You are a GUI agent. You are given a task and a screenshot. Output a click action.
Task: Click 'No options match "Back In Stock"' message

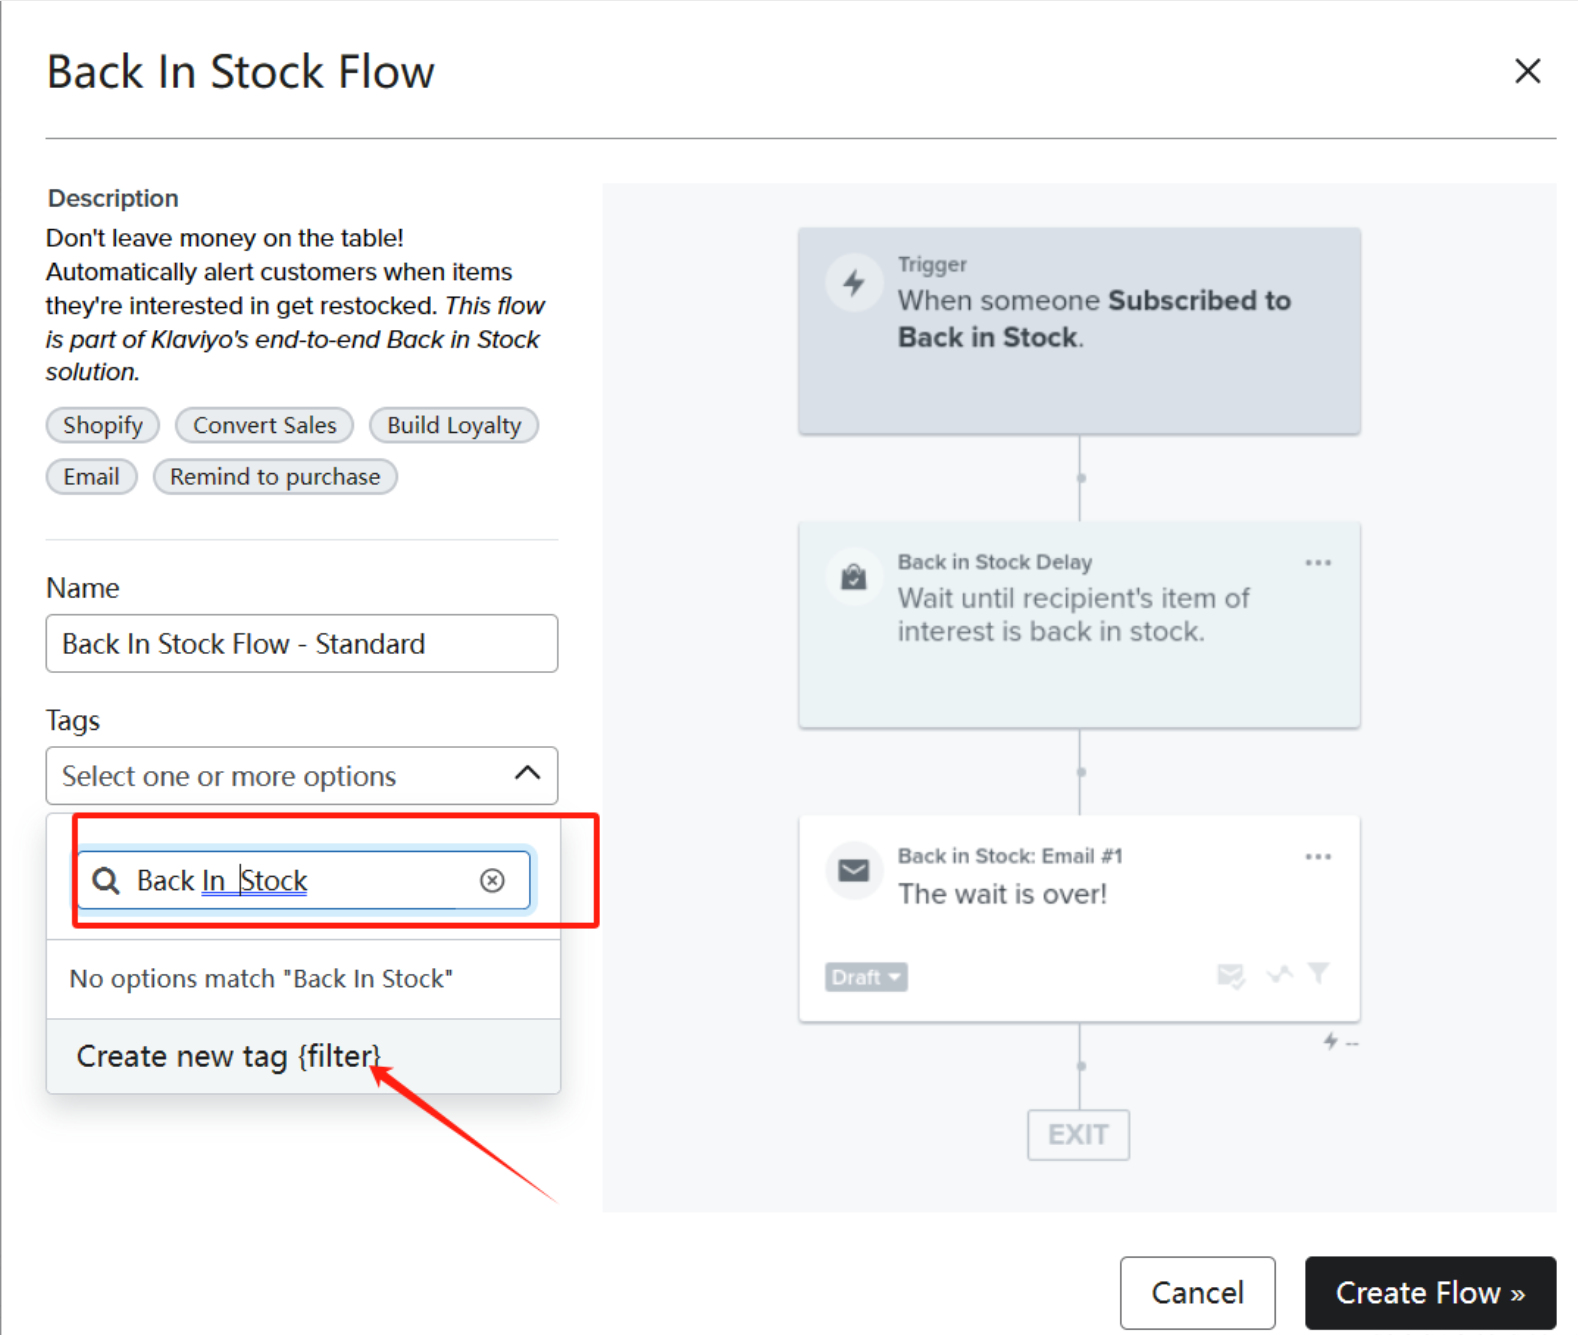pyautogui.click(x=261, y=978)
